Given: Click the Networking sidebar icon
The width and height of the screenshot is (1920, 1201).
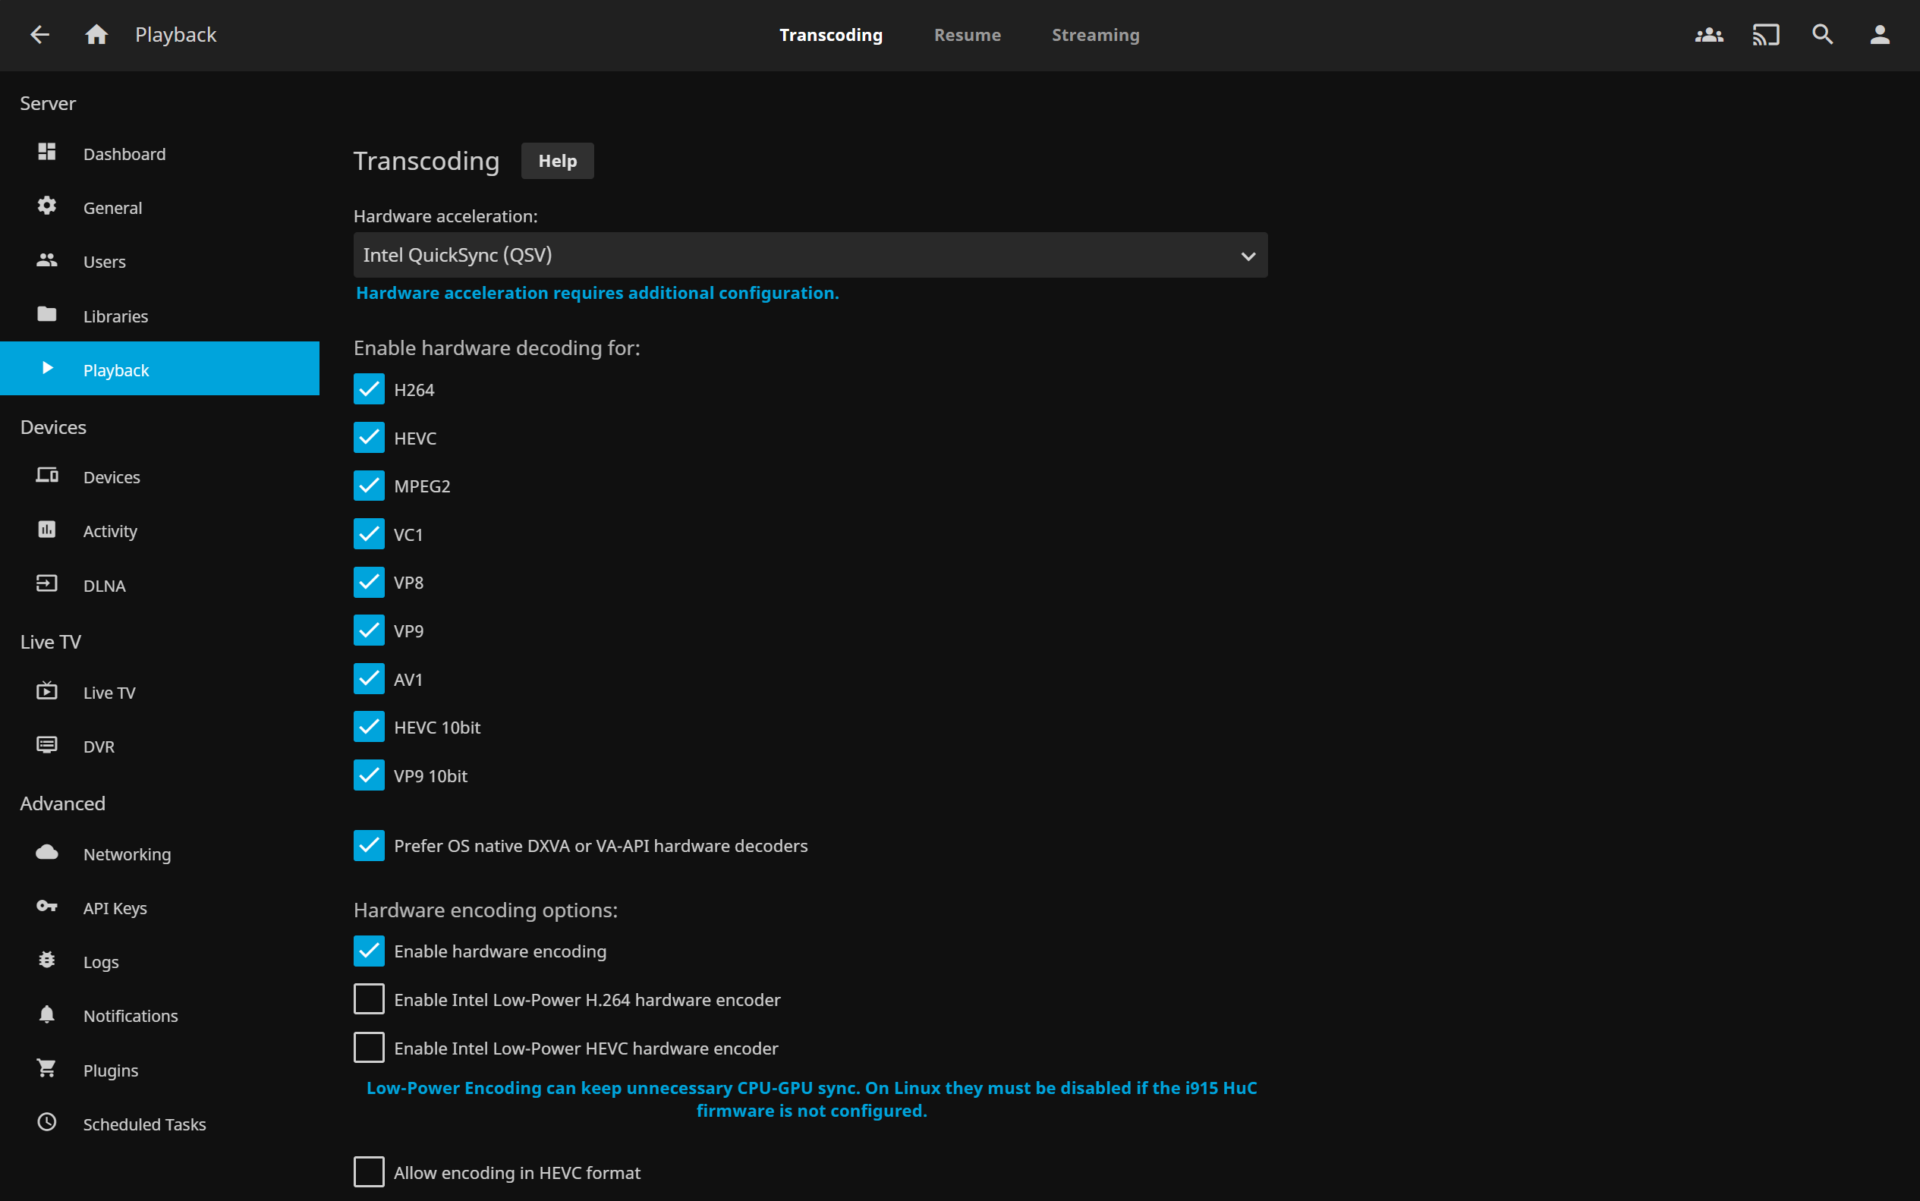Looking at the screenshot, I should 47,854.
